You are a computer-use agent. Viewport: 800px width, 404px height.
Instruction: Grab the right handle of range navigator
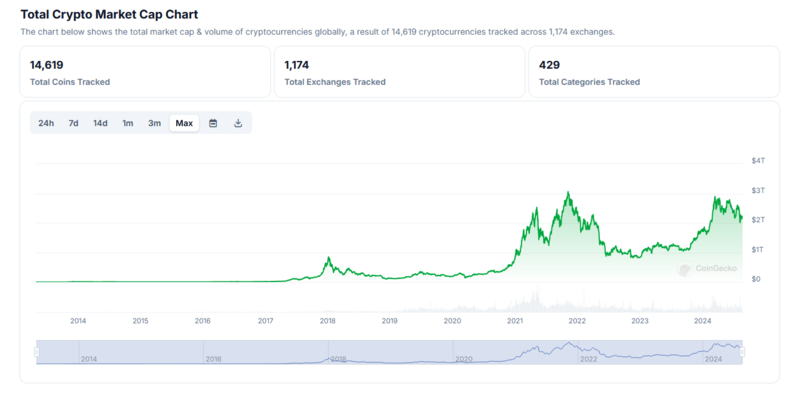[x=742, y=352]
